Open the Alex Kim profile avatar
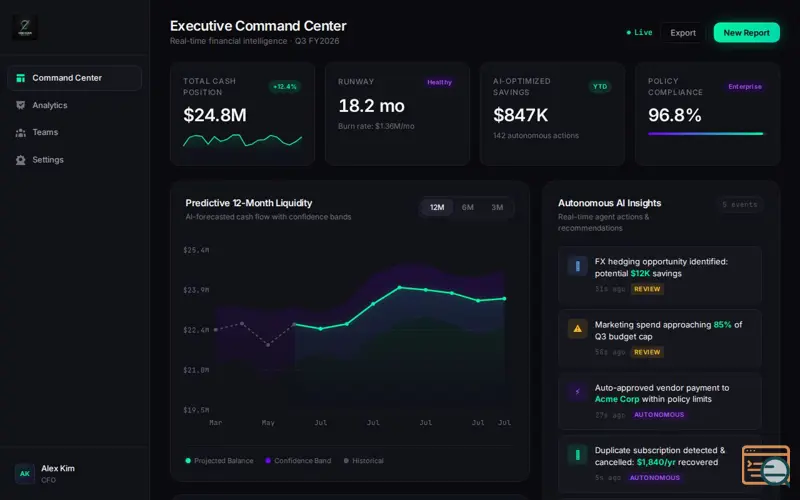The height and width of the screenshot is (500, 800). tap(24, 473)
